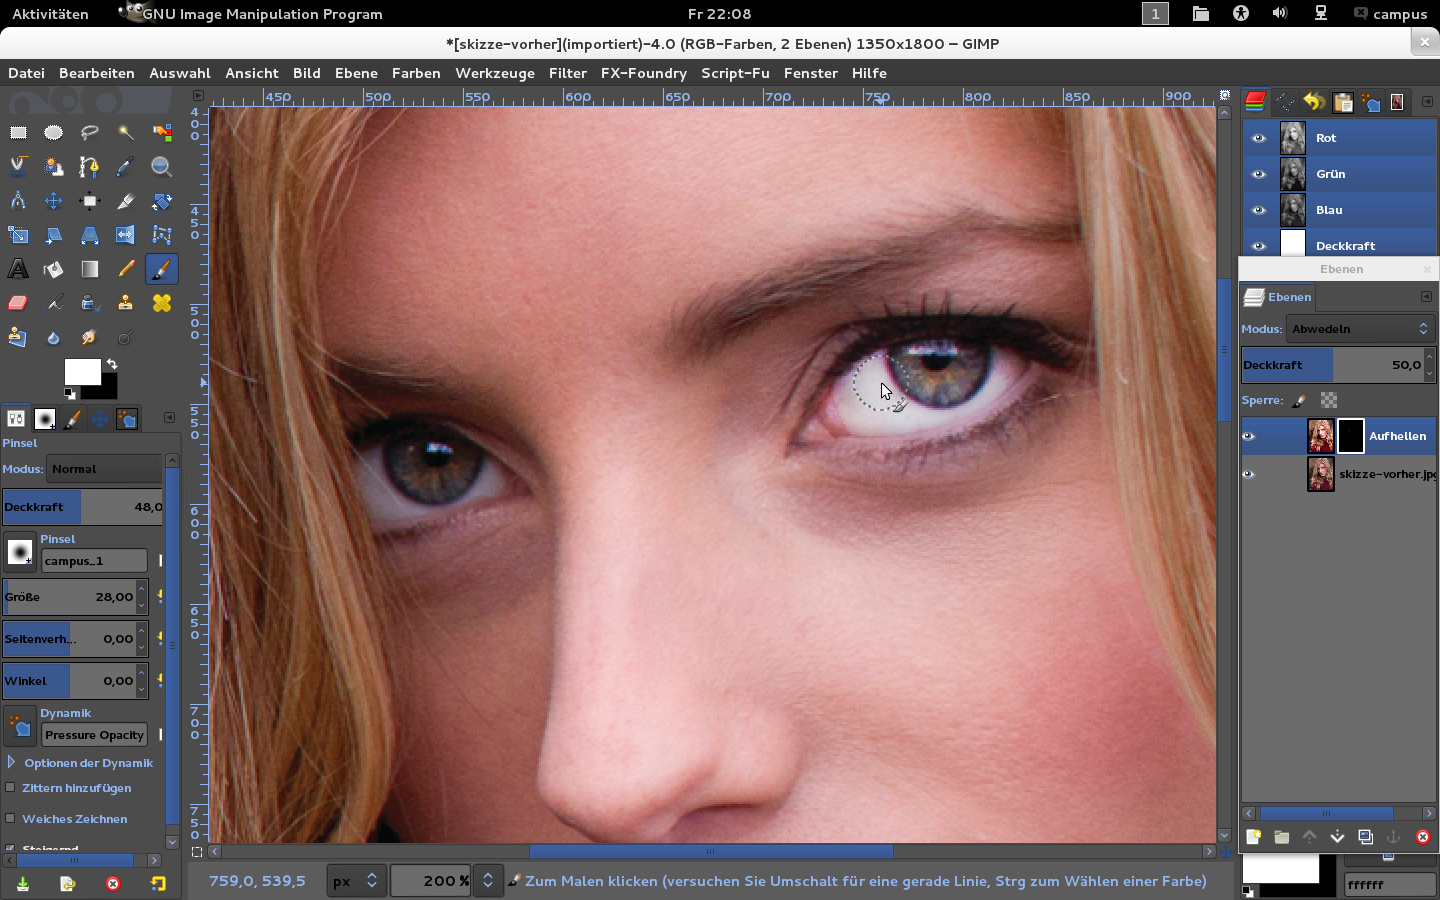Enable Zittern hinzufügen checkbox
Screen dimensions: 1440x900
[11, 788]
